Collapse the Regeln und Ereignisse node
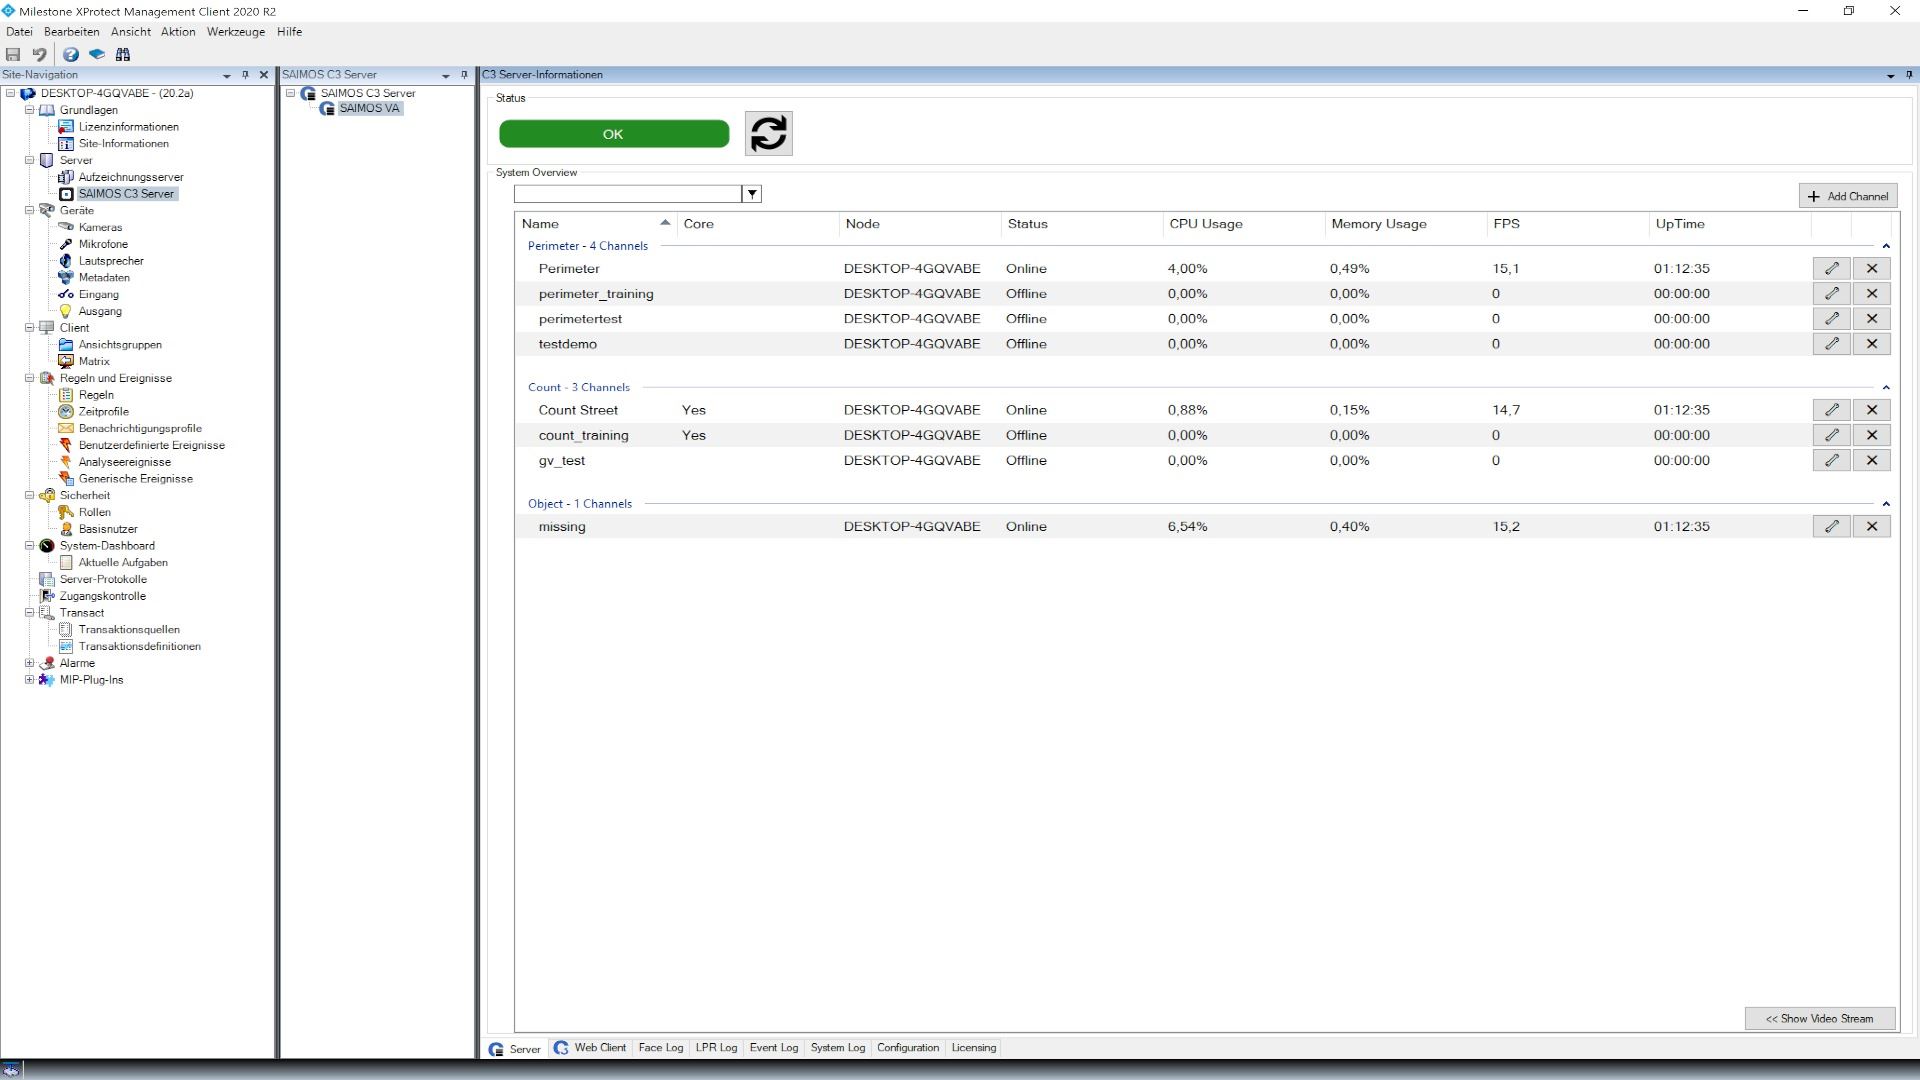 [29, 378]
